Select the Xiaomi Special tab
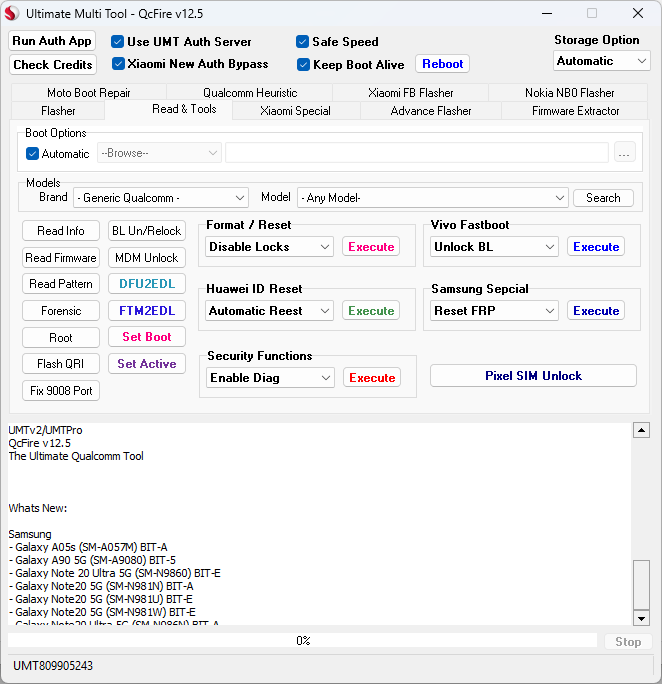This screenshot has width=662, height=684. point(295,111)
